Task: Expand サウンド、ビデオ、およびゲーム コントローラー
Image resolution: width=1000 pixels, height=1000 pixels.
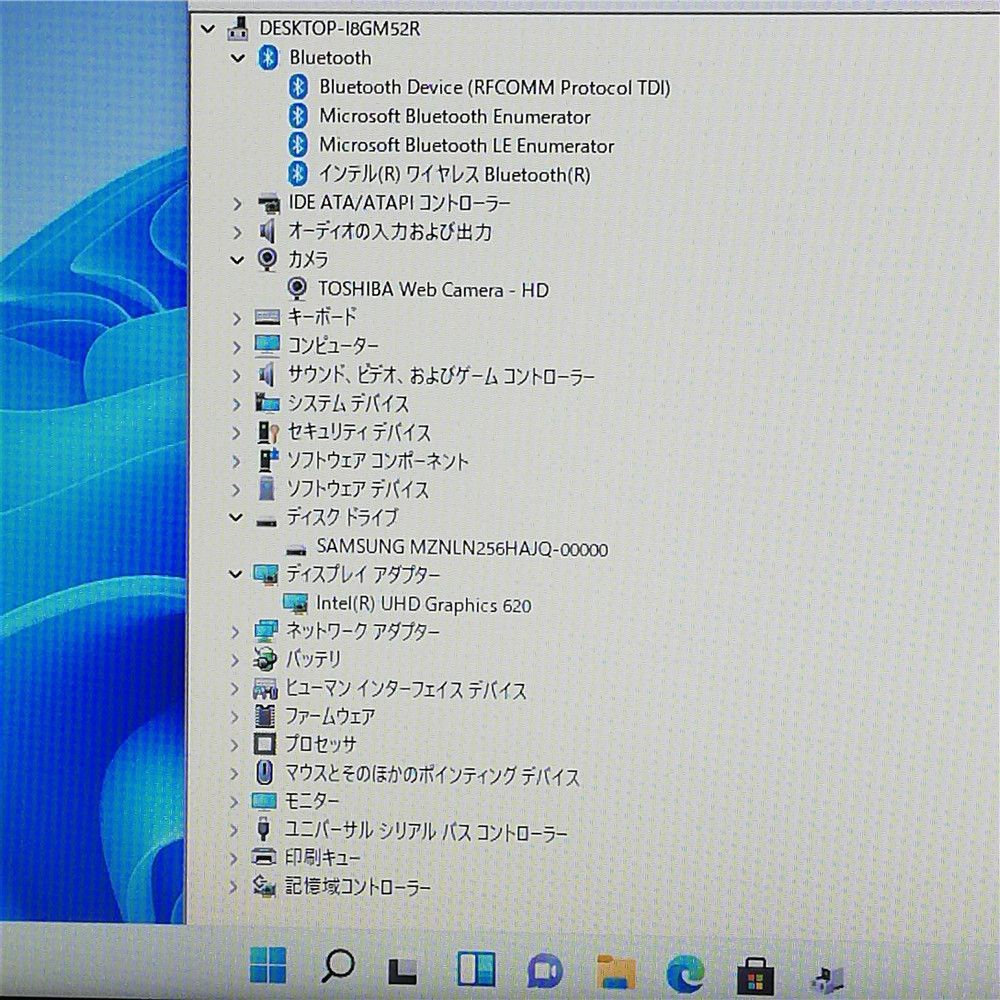Action: click(x=237, y=376)
